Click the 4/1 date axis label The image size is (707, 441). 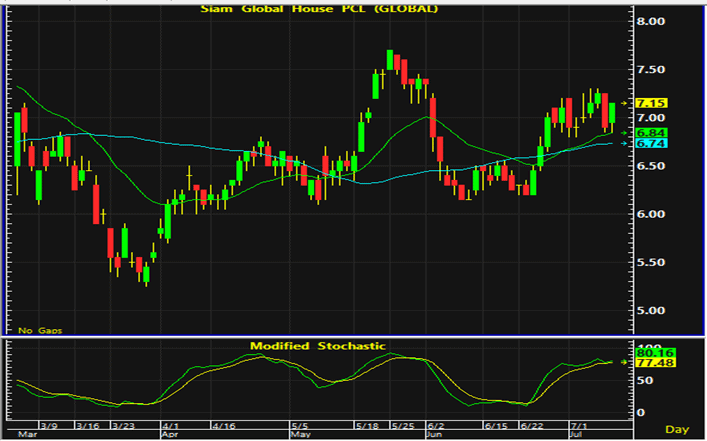pyautogui.click(x=171, y=426)
